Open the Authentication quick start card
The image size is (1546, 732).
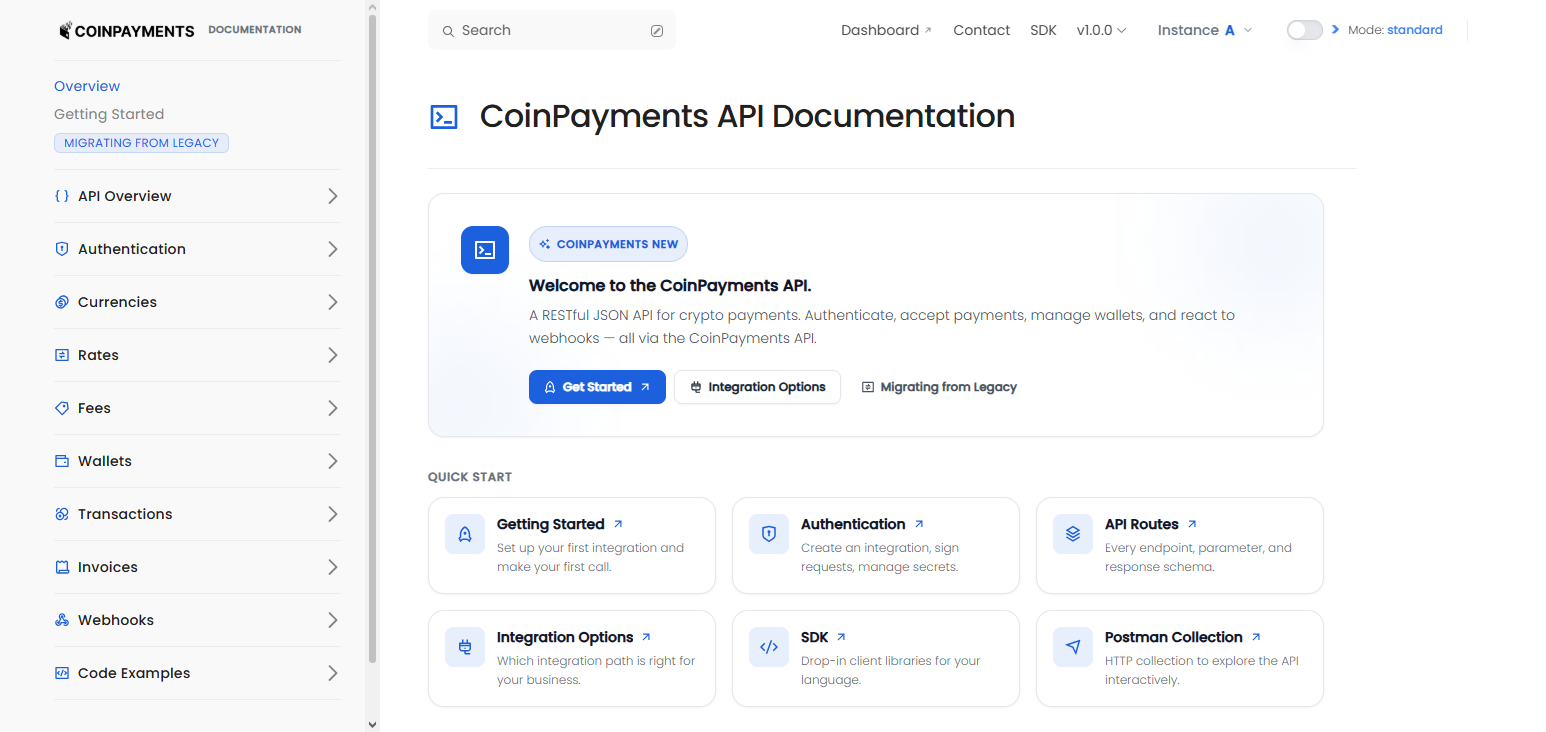(x=876, y=546)
